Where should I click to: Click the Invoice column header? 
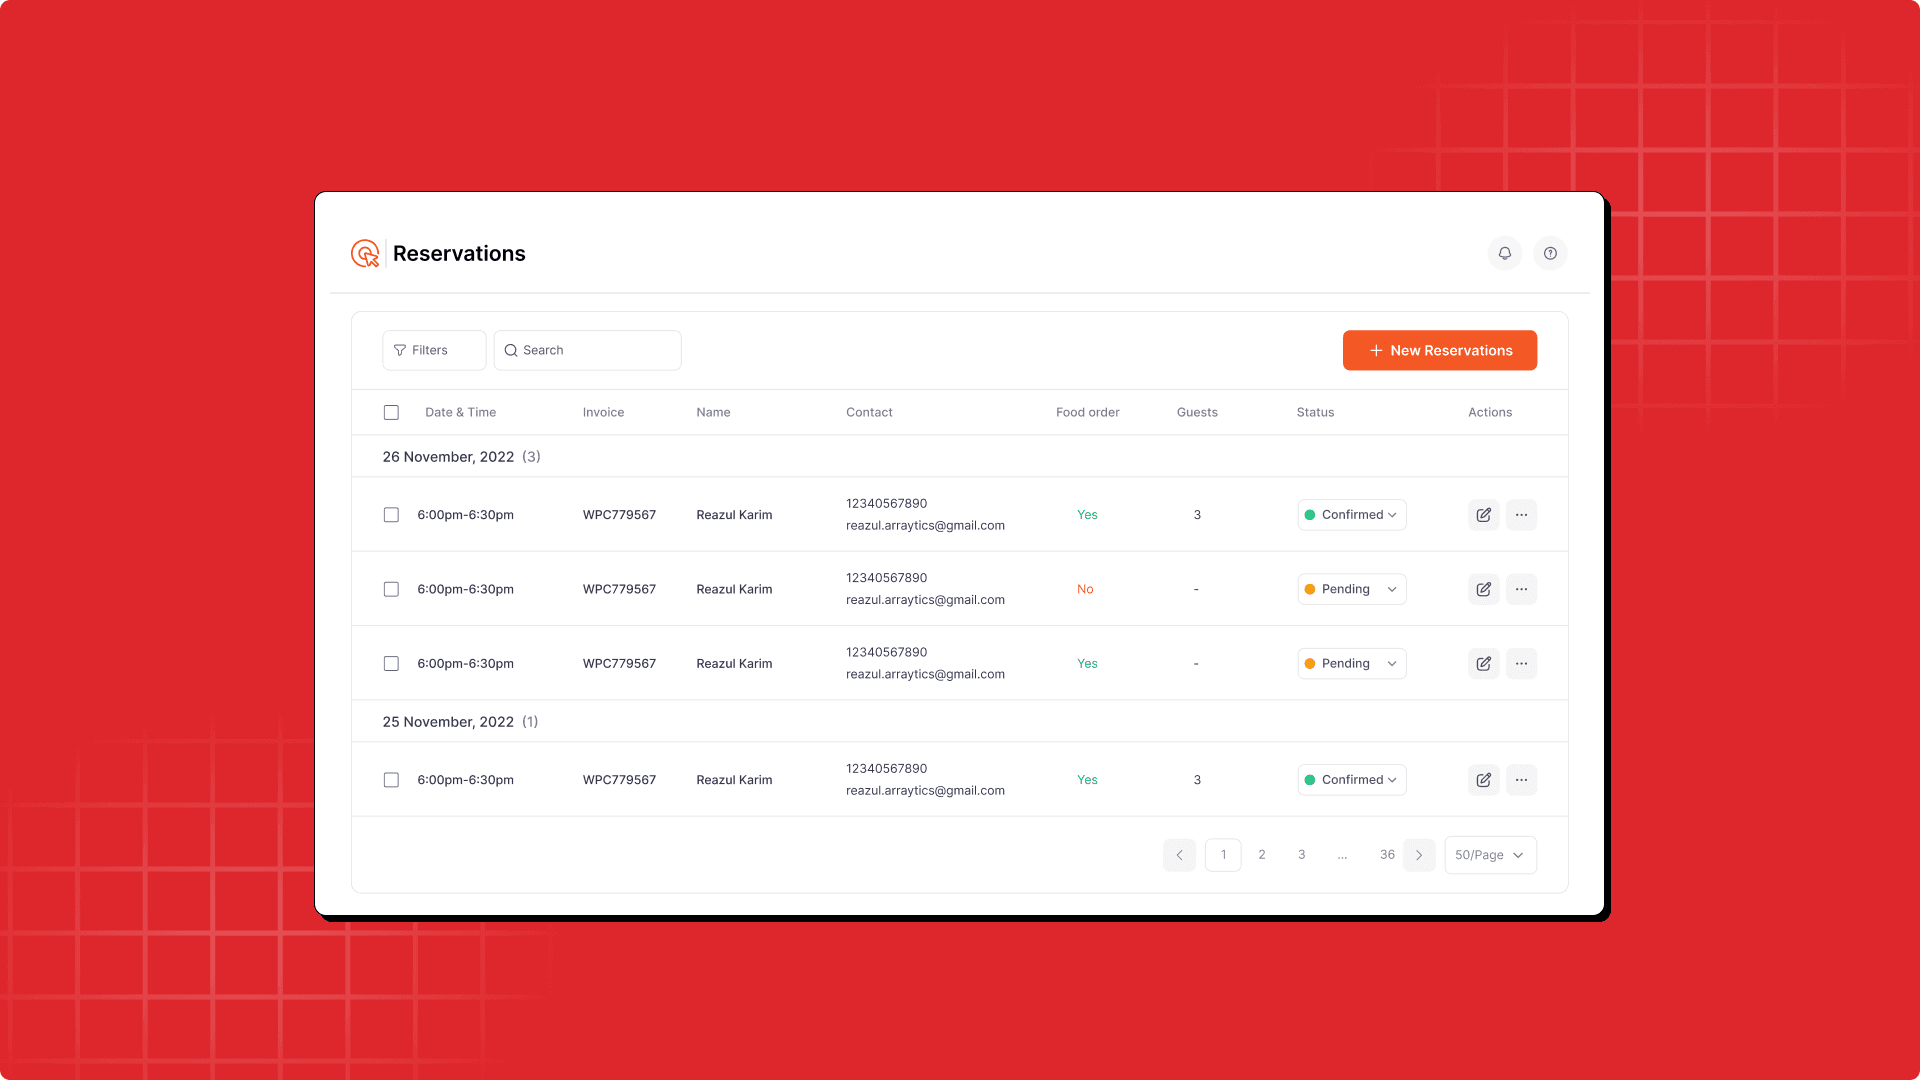click(603, 412)
